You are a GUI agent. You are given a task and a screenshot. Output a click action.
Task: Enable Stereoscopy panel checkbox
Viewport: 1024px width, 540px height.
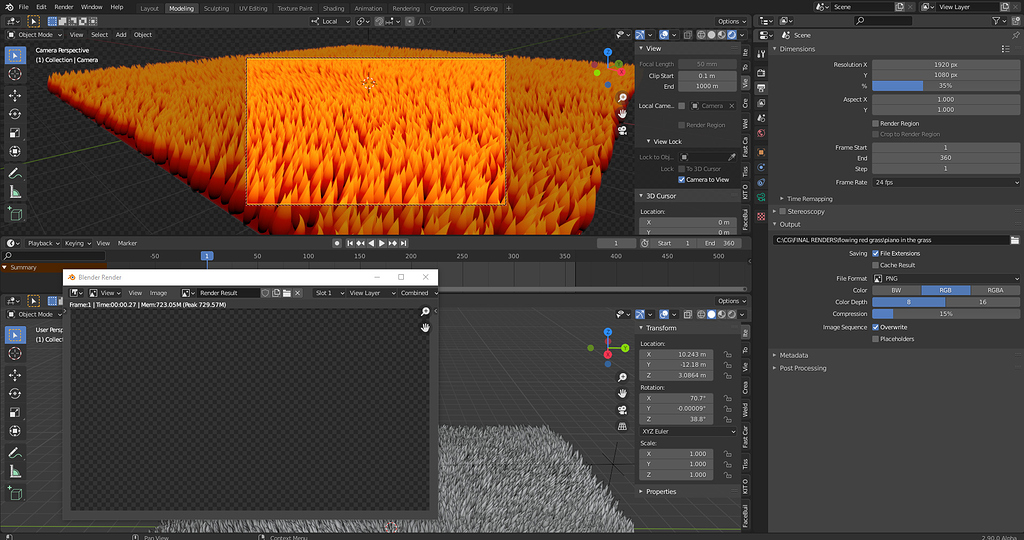click(x=782, y=212)
